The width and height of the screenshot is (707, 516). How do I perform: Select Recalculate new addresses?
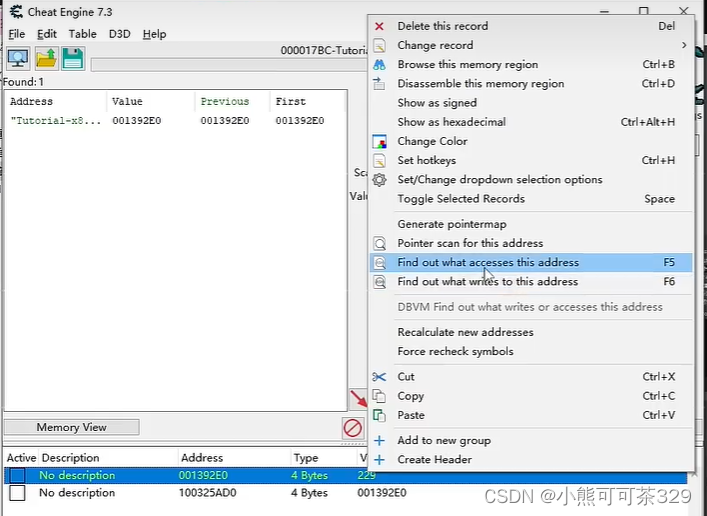(531, 332)
